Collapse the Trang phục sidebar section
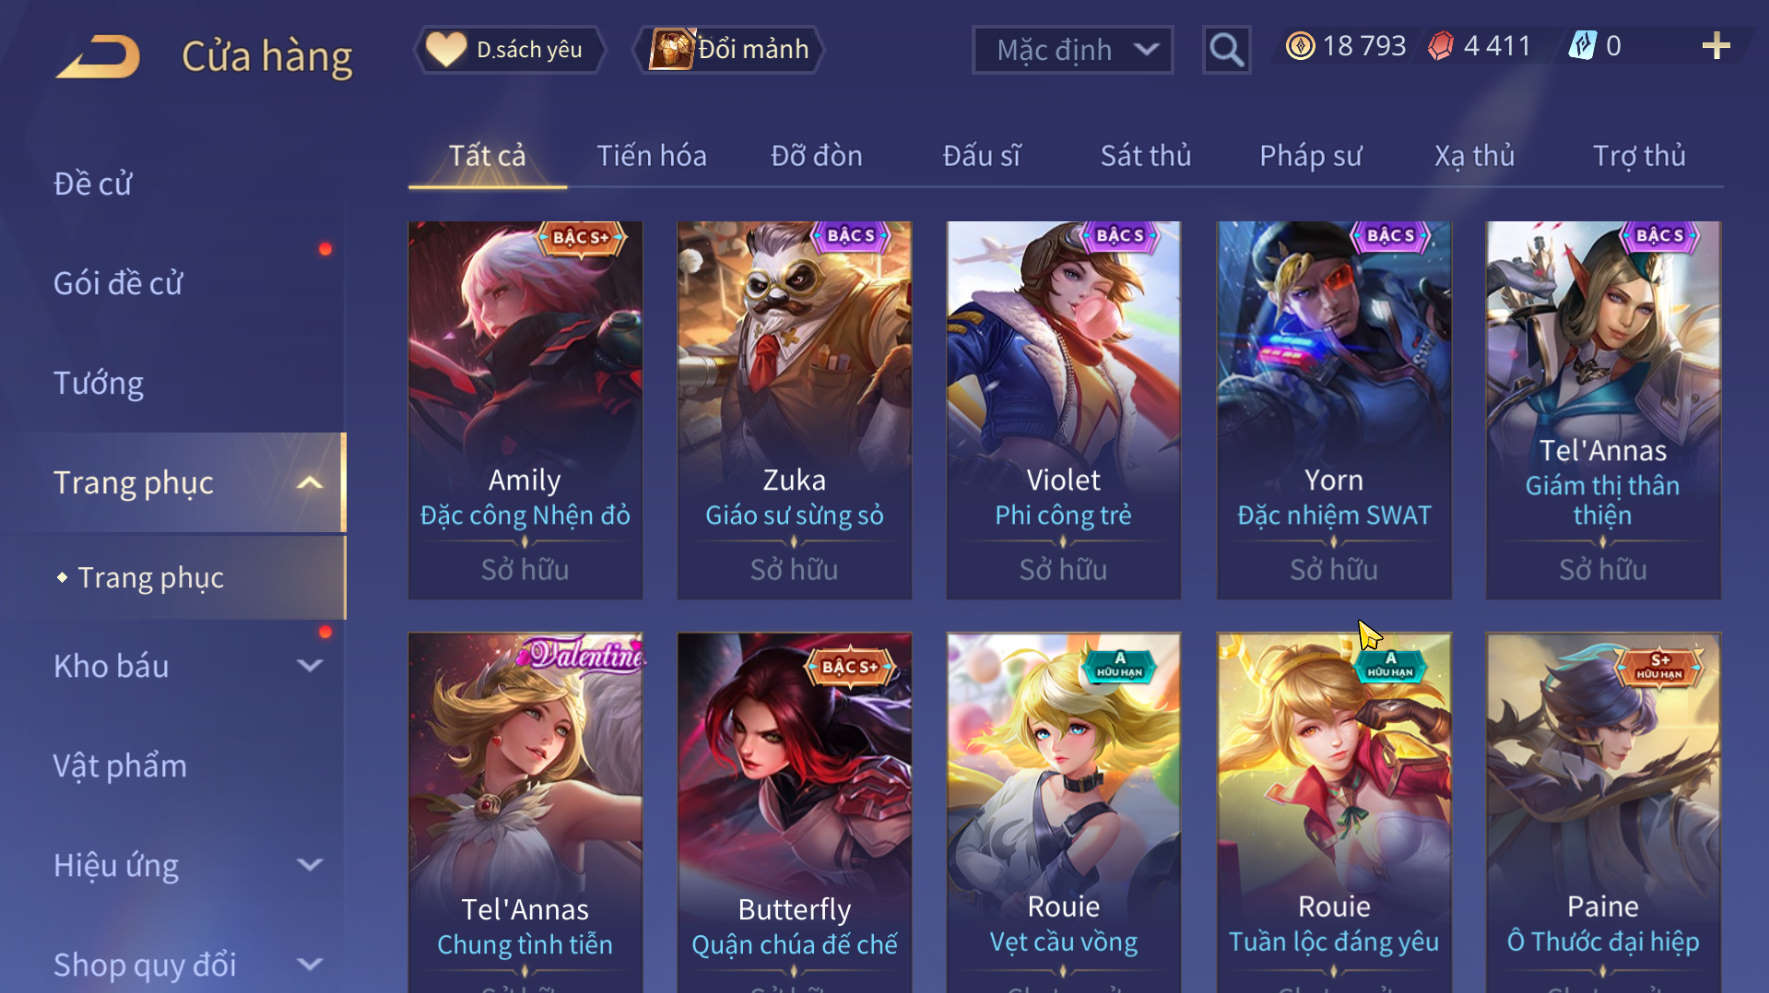 [x=310, y=483]
